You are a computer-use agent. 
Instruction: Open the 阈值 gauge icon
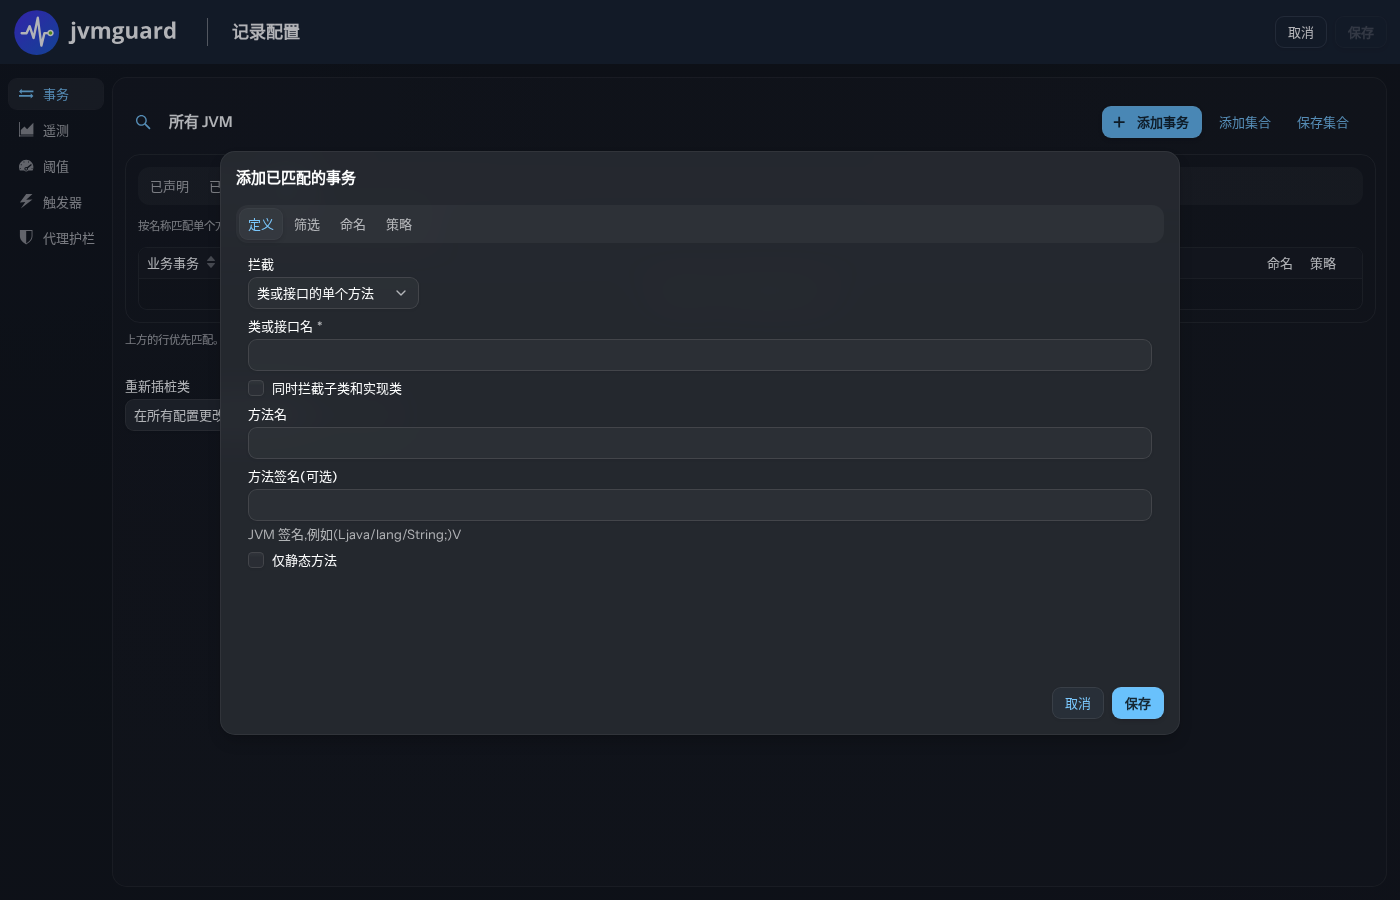(26, 166)
